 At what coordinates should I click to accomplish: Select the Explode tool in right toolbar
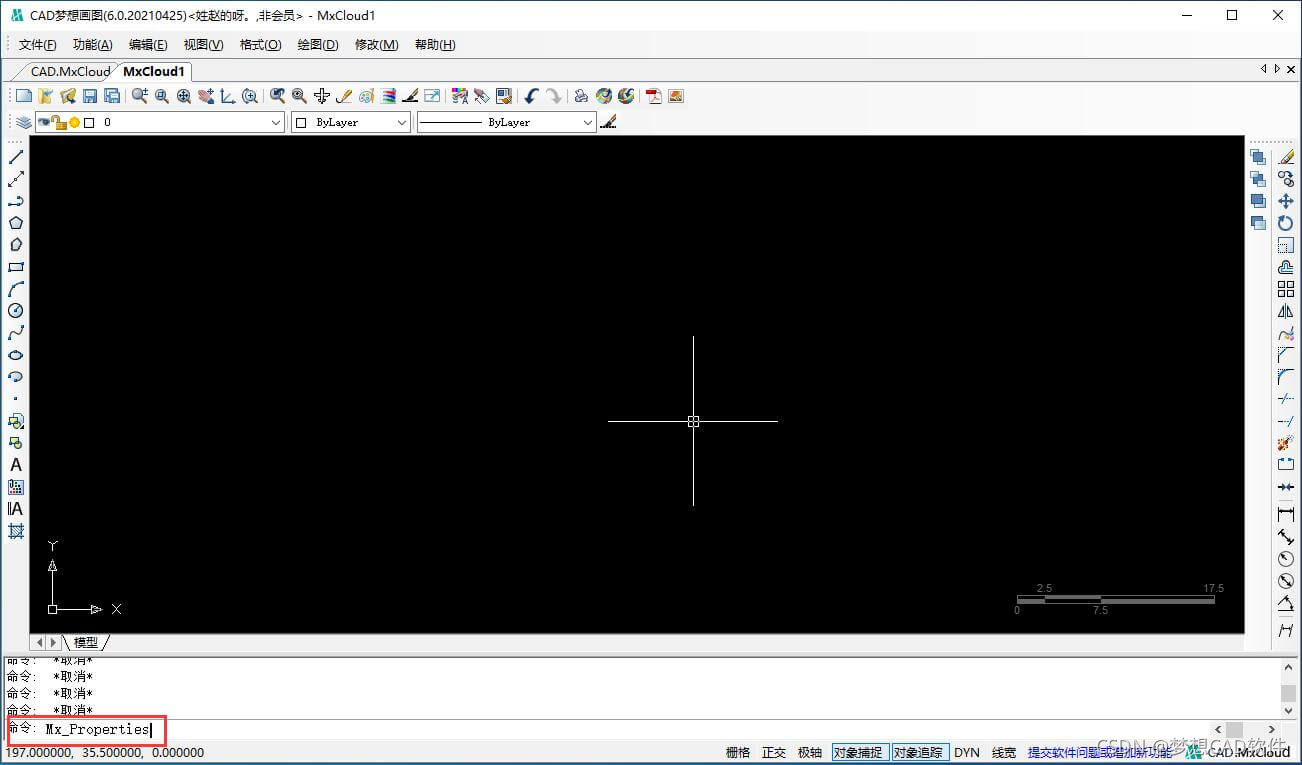coord(1286,443)
